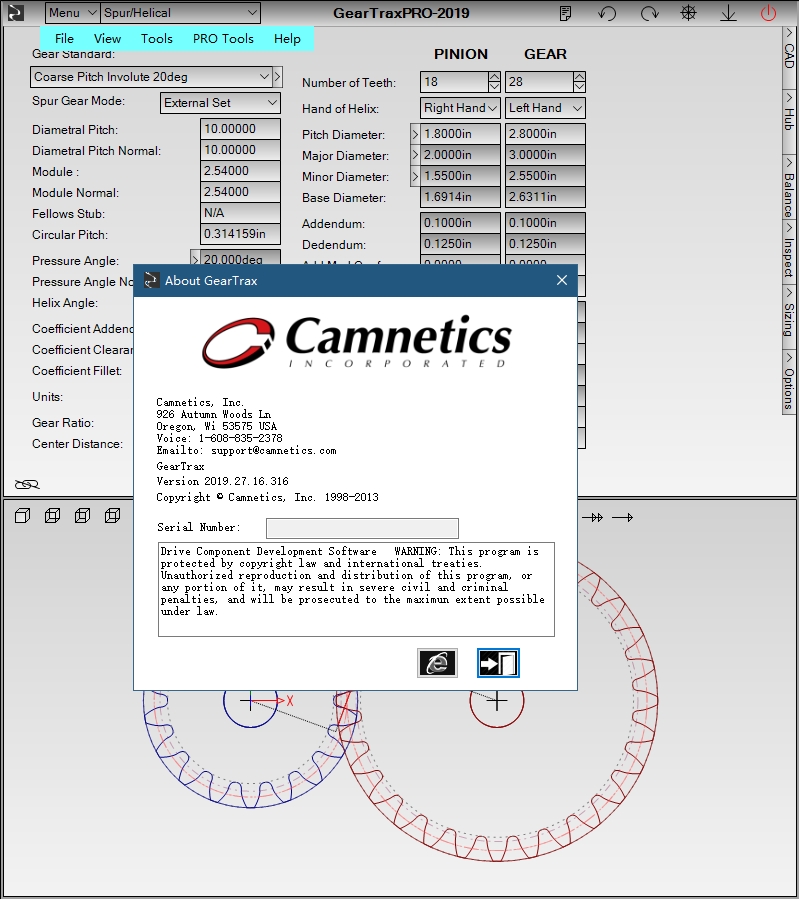The image size is (799, 899).
Task: Decrease pinion Number of Teeth with down arrow
Action: pos(494,87)
